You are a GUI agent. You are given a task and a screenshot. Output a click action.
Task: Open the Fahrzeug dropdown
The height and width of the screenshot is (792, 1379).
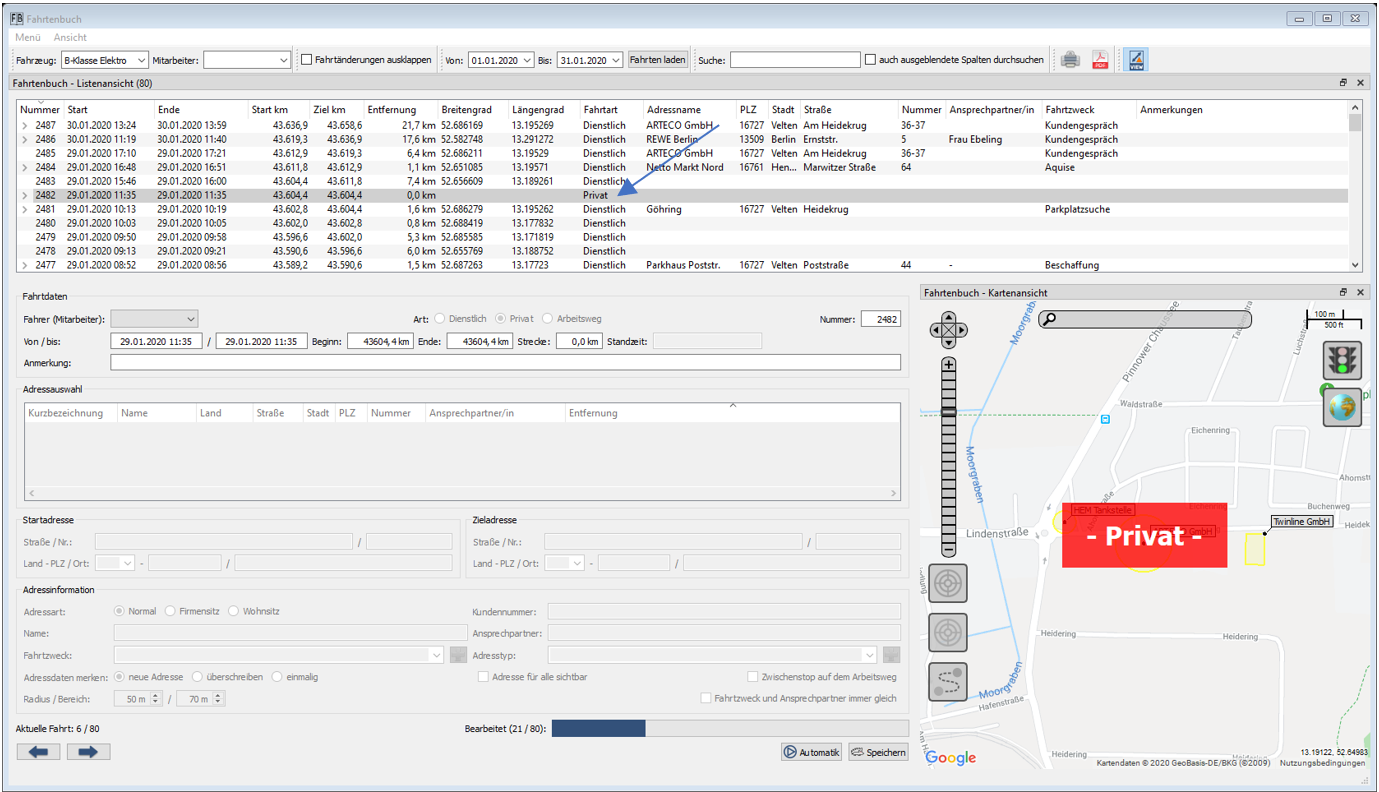click(104, 60)
